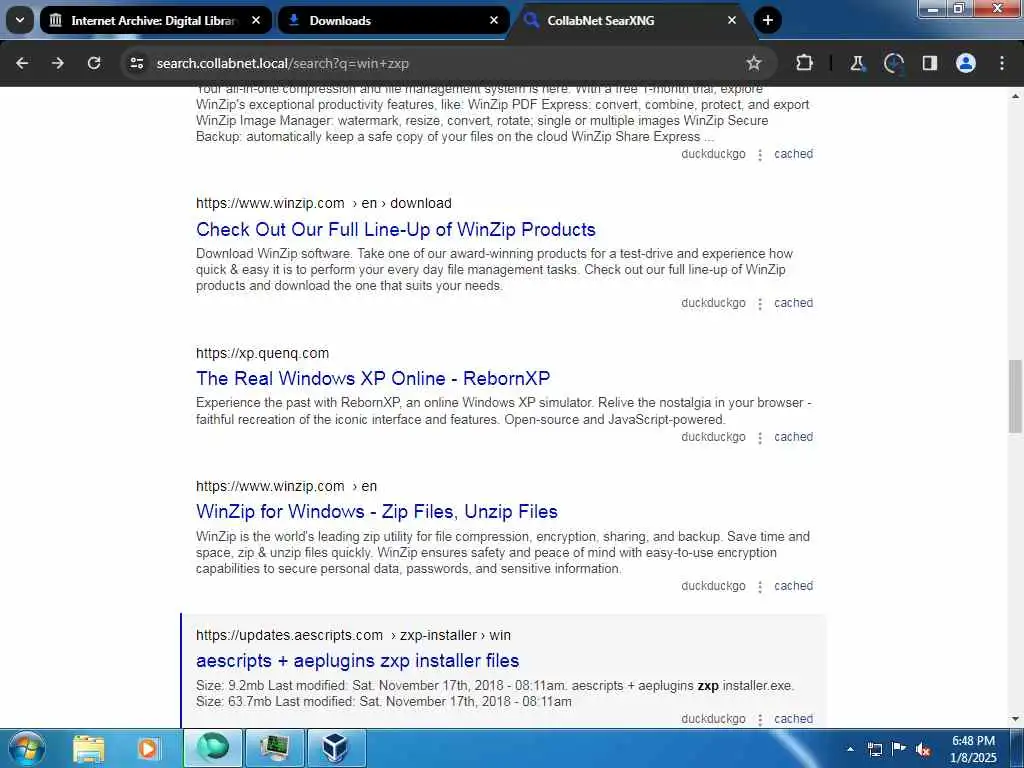Click the https://xp.quenq.com URL
1024x768 pixels.
click(263, 353)
